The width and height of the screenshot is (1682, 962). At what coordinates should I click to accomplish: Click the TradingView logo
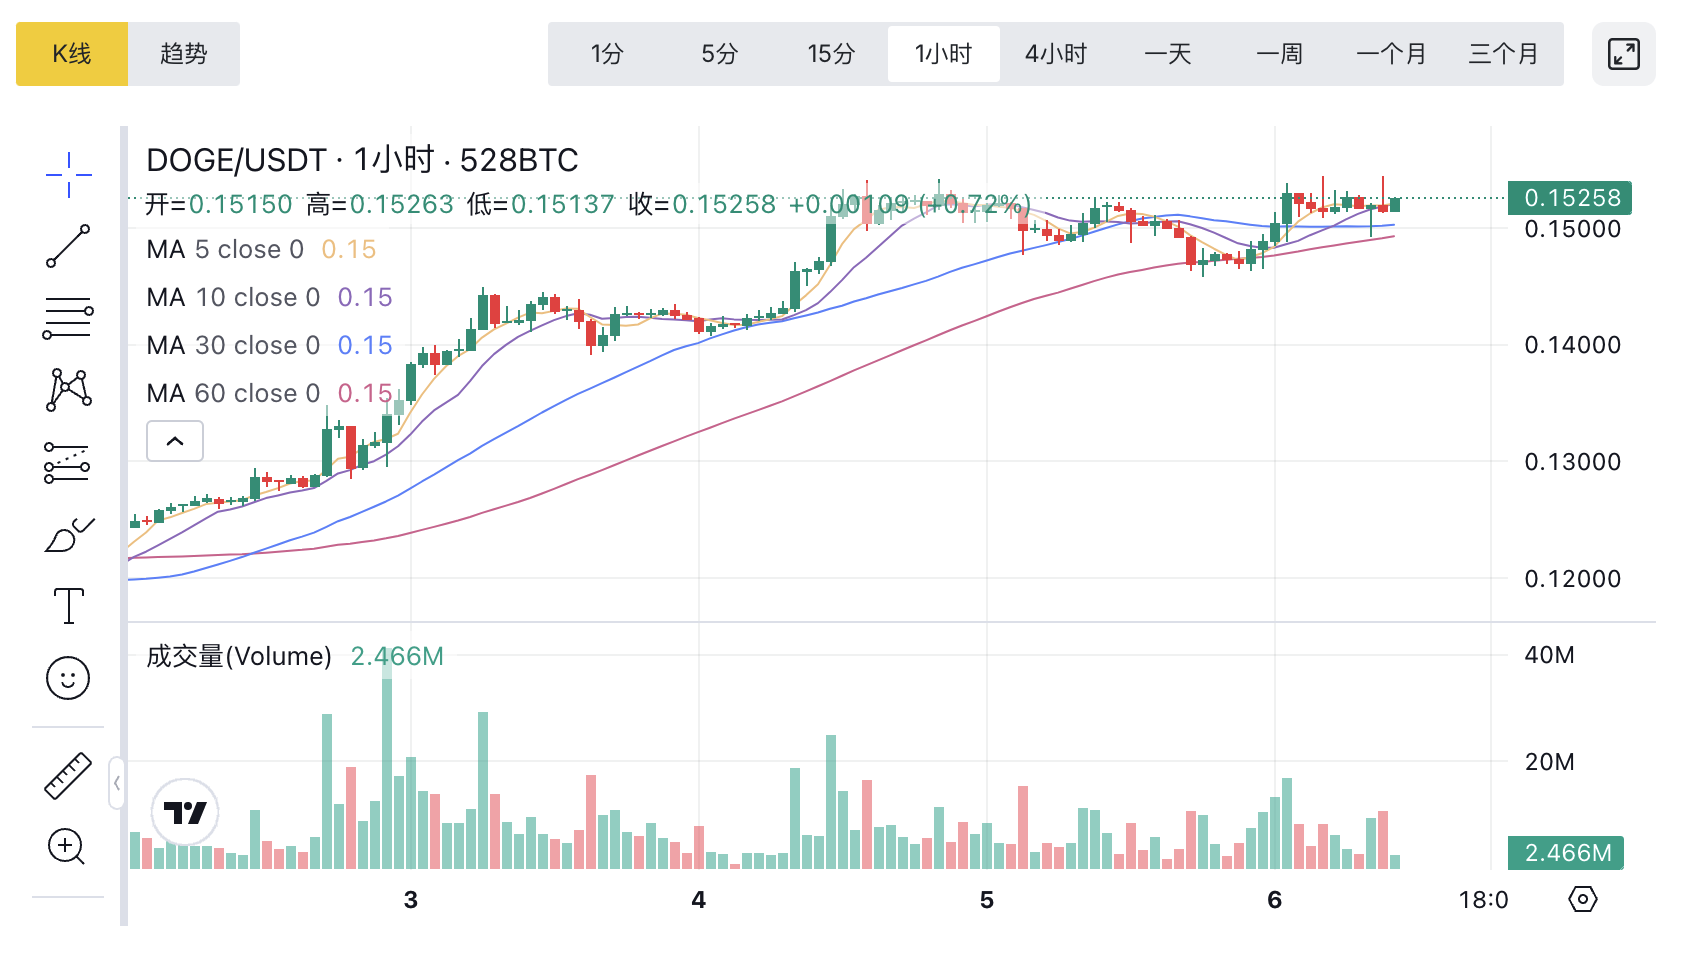185,812
